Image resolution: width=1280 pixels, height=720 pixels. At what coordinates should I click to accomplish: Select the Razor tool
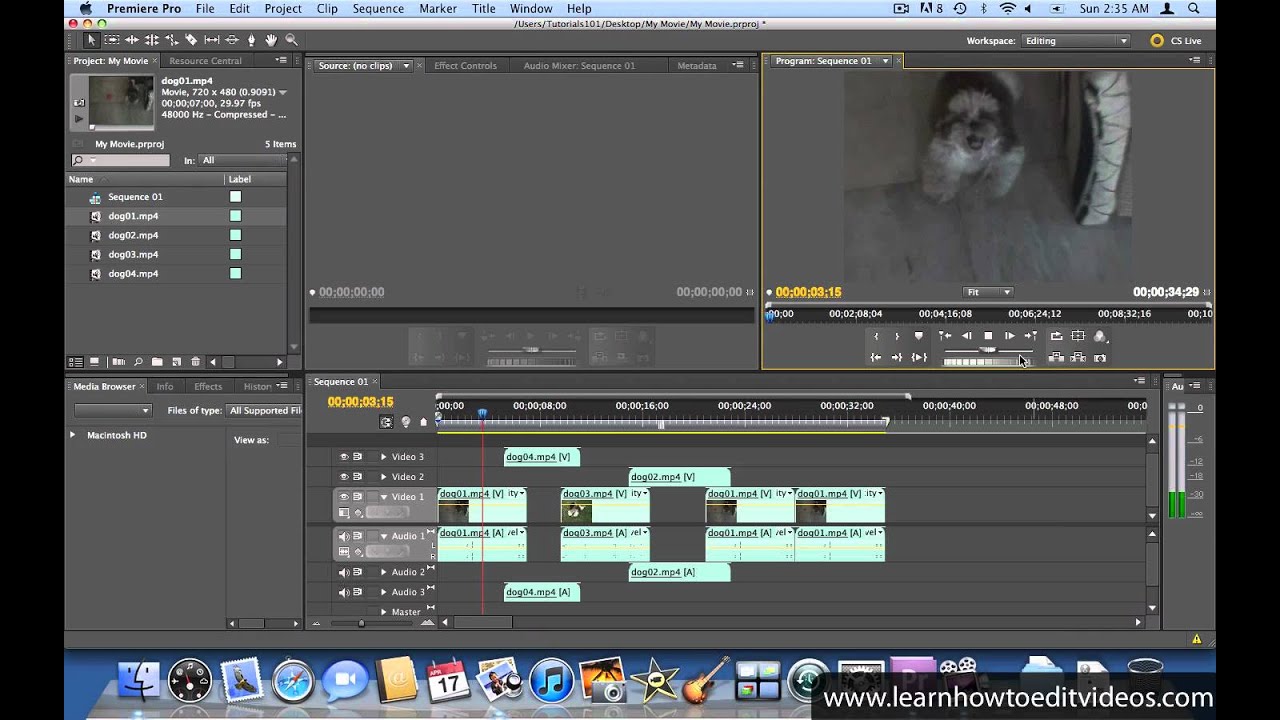[191, 40]
